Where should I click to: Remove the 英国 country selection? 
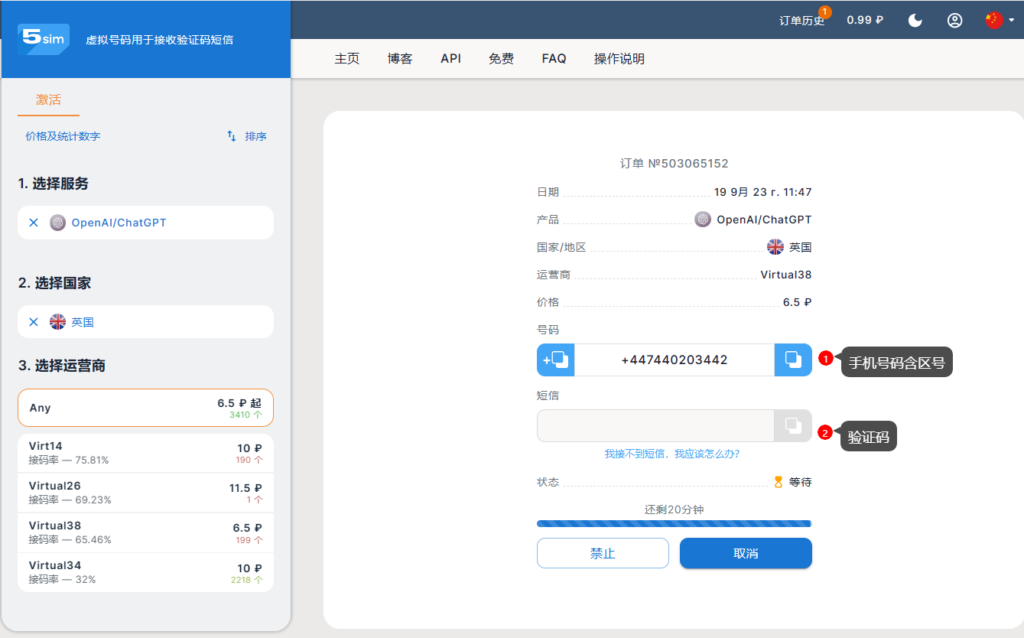coord(33,322)
